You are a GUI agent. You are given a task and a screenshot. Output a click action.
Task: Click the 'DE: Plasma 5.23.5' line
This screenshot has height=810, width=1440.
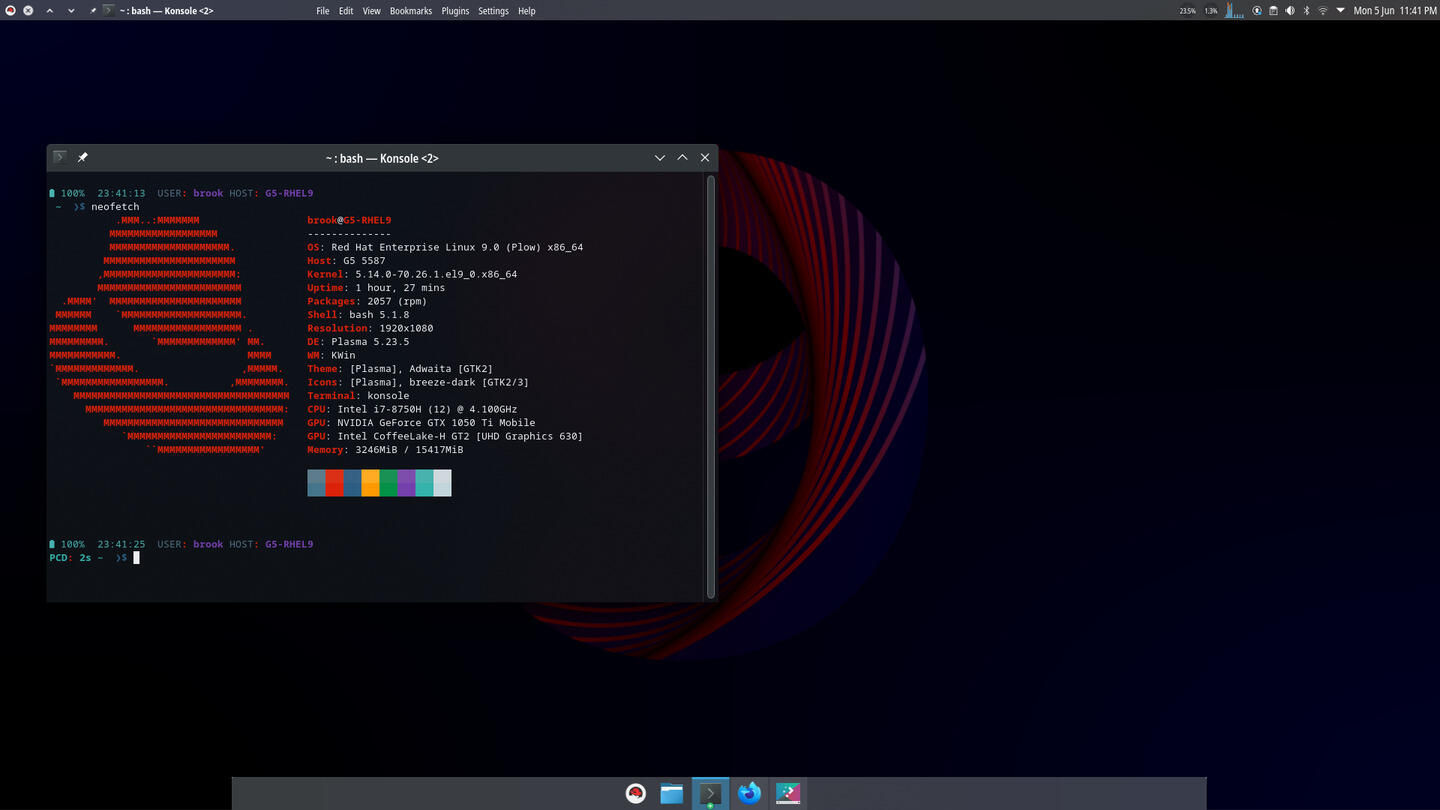tap(358, 342)
